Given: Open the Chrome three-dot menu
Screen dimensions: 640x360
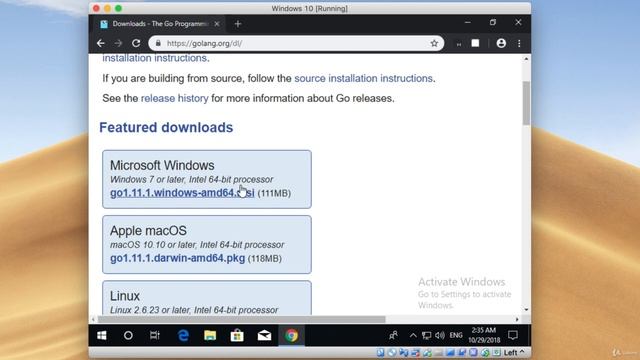Looking at the screenshot, I should tap(519, 43).
